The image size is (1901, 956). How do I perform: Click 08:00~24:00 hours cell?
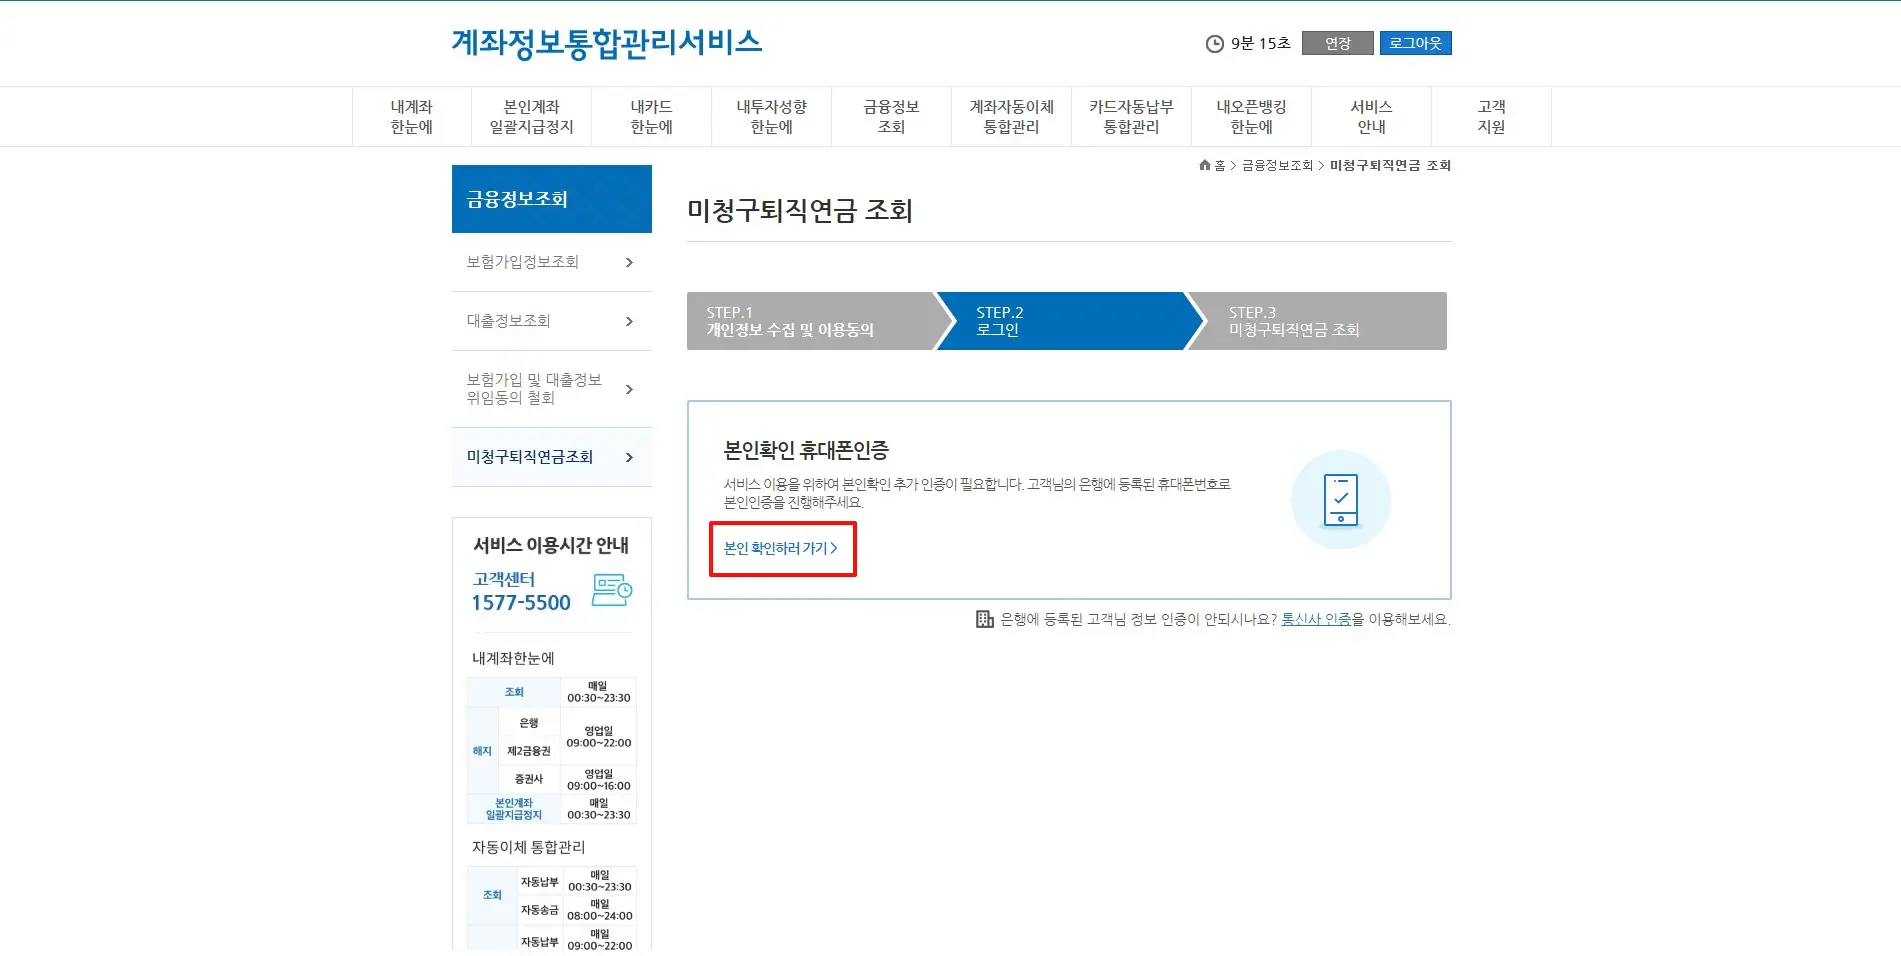(x=600, y=910)
